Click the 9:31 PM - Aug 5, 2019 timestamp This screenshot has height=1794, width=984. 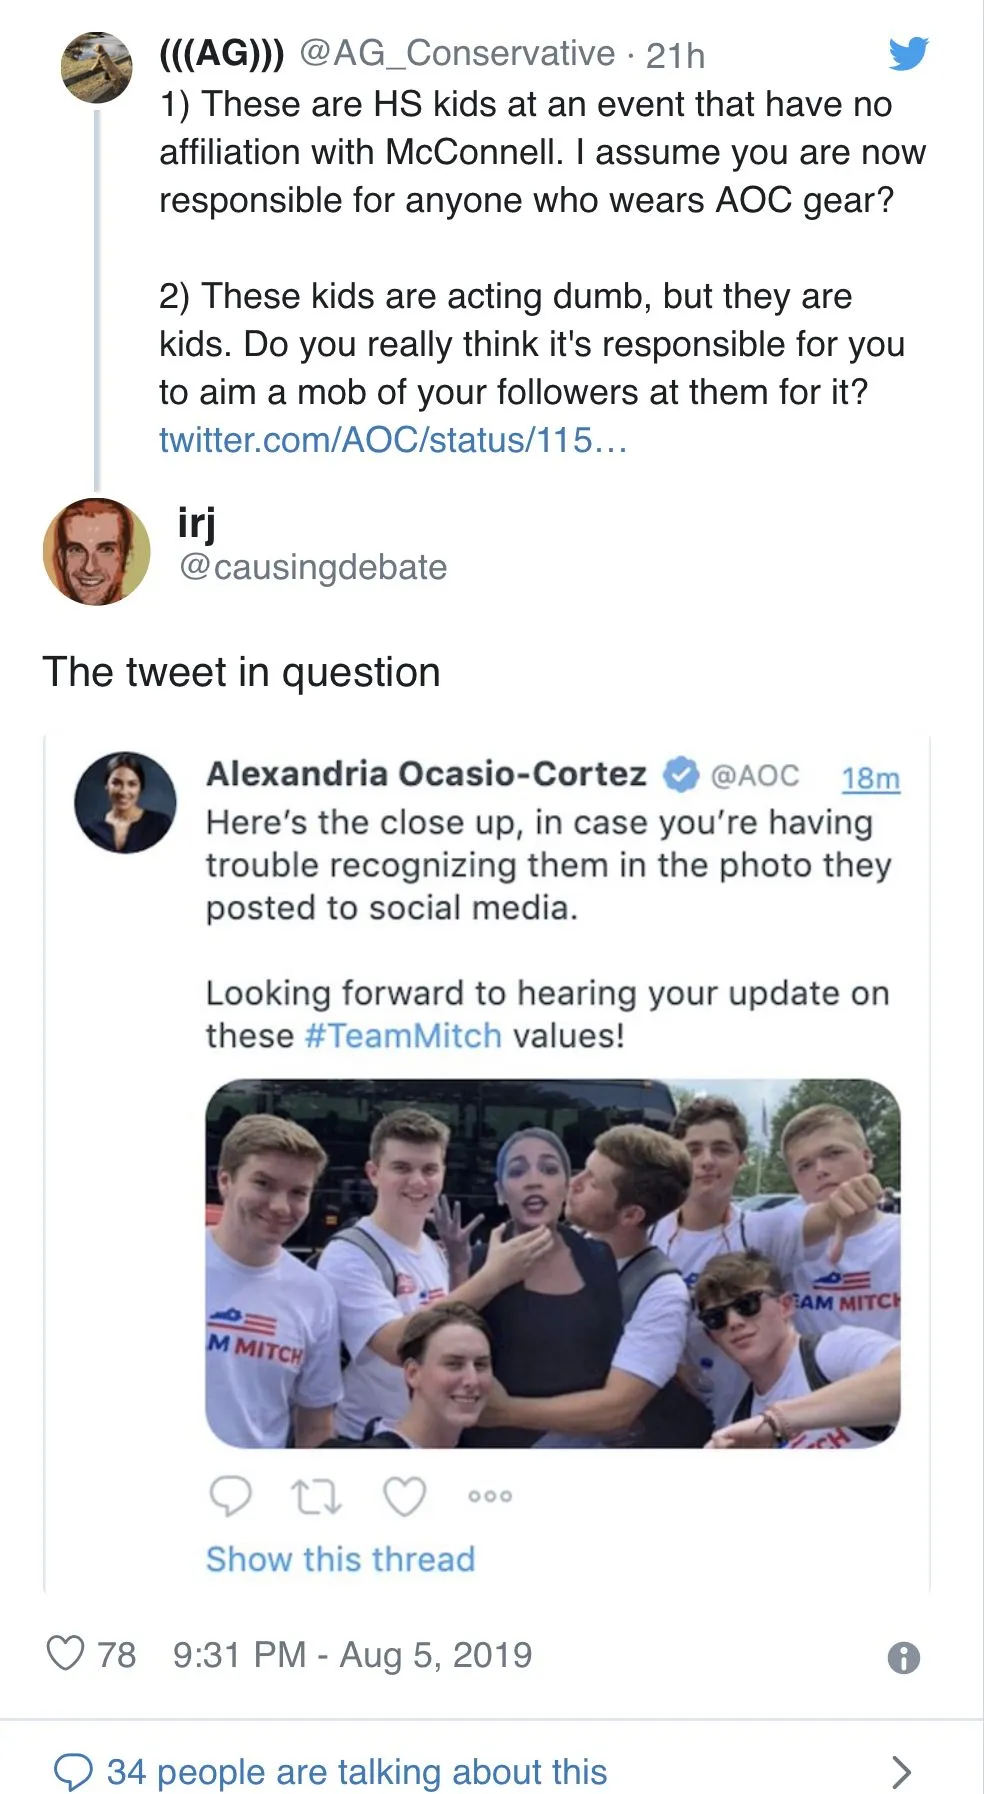tap(352, 1655)
